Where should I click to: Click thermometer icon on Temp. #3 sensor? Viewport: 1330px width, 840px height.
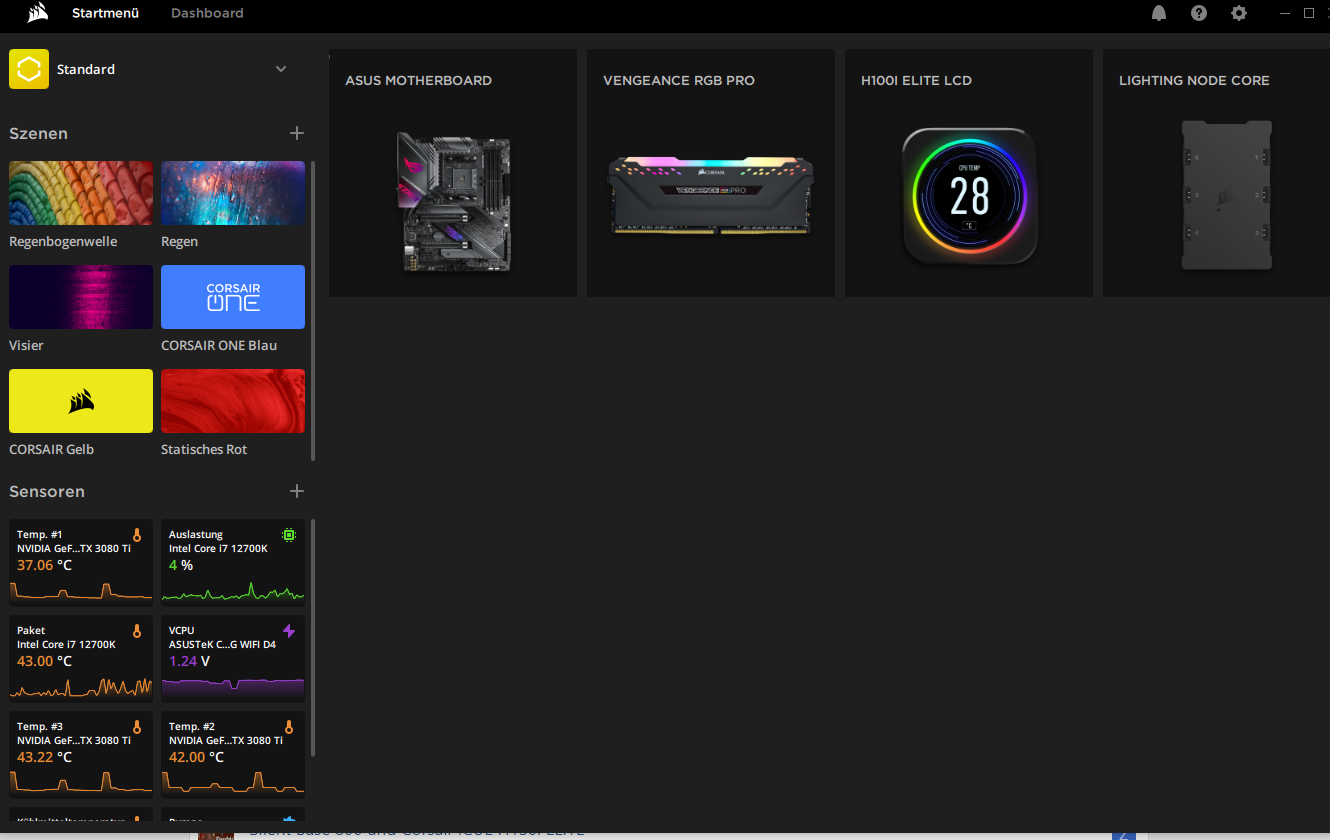click(137, 727)
